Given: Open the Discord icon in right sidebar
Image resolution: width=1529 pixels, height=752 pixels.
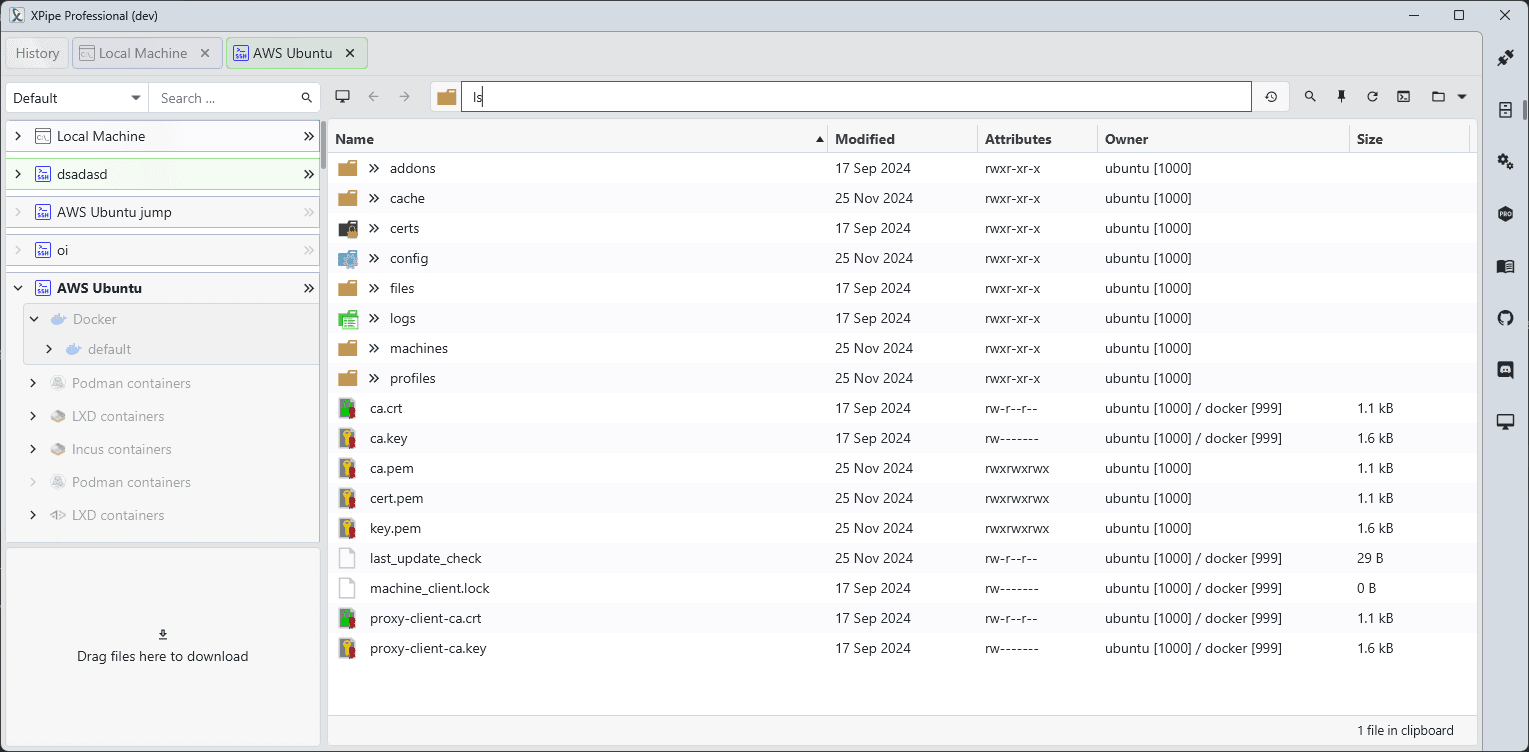Looking at the screenshot, I should click(x=1505, y=370).
